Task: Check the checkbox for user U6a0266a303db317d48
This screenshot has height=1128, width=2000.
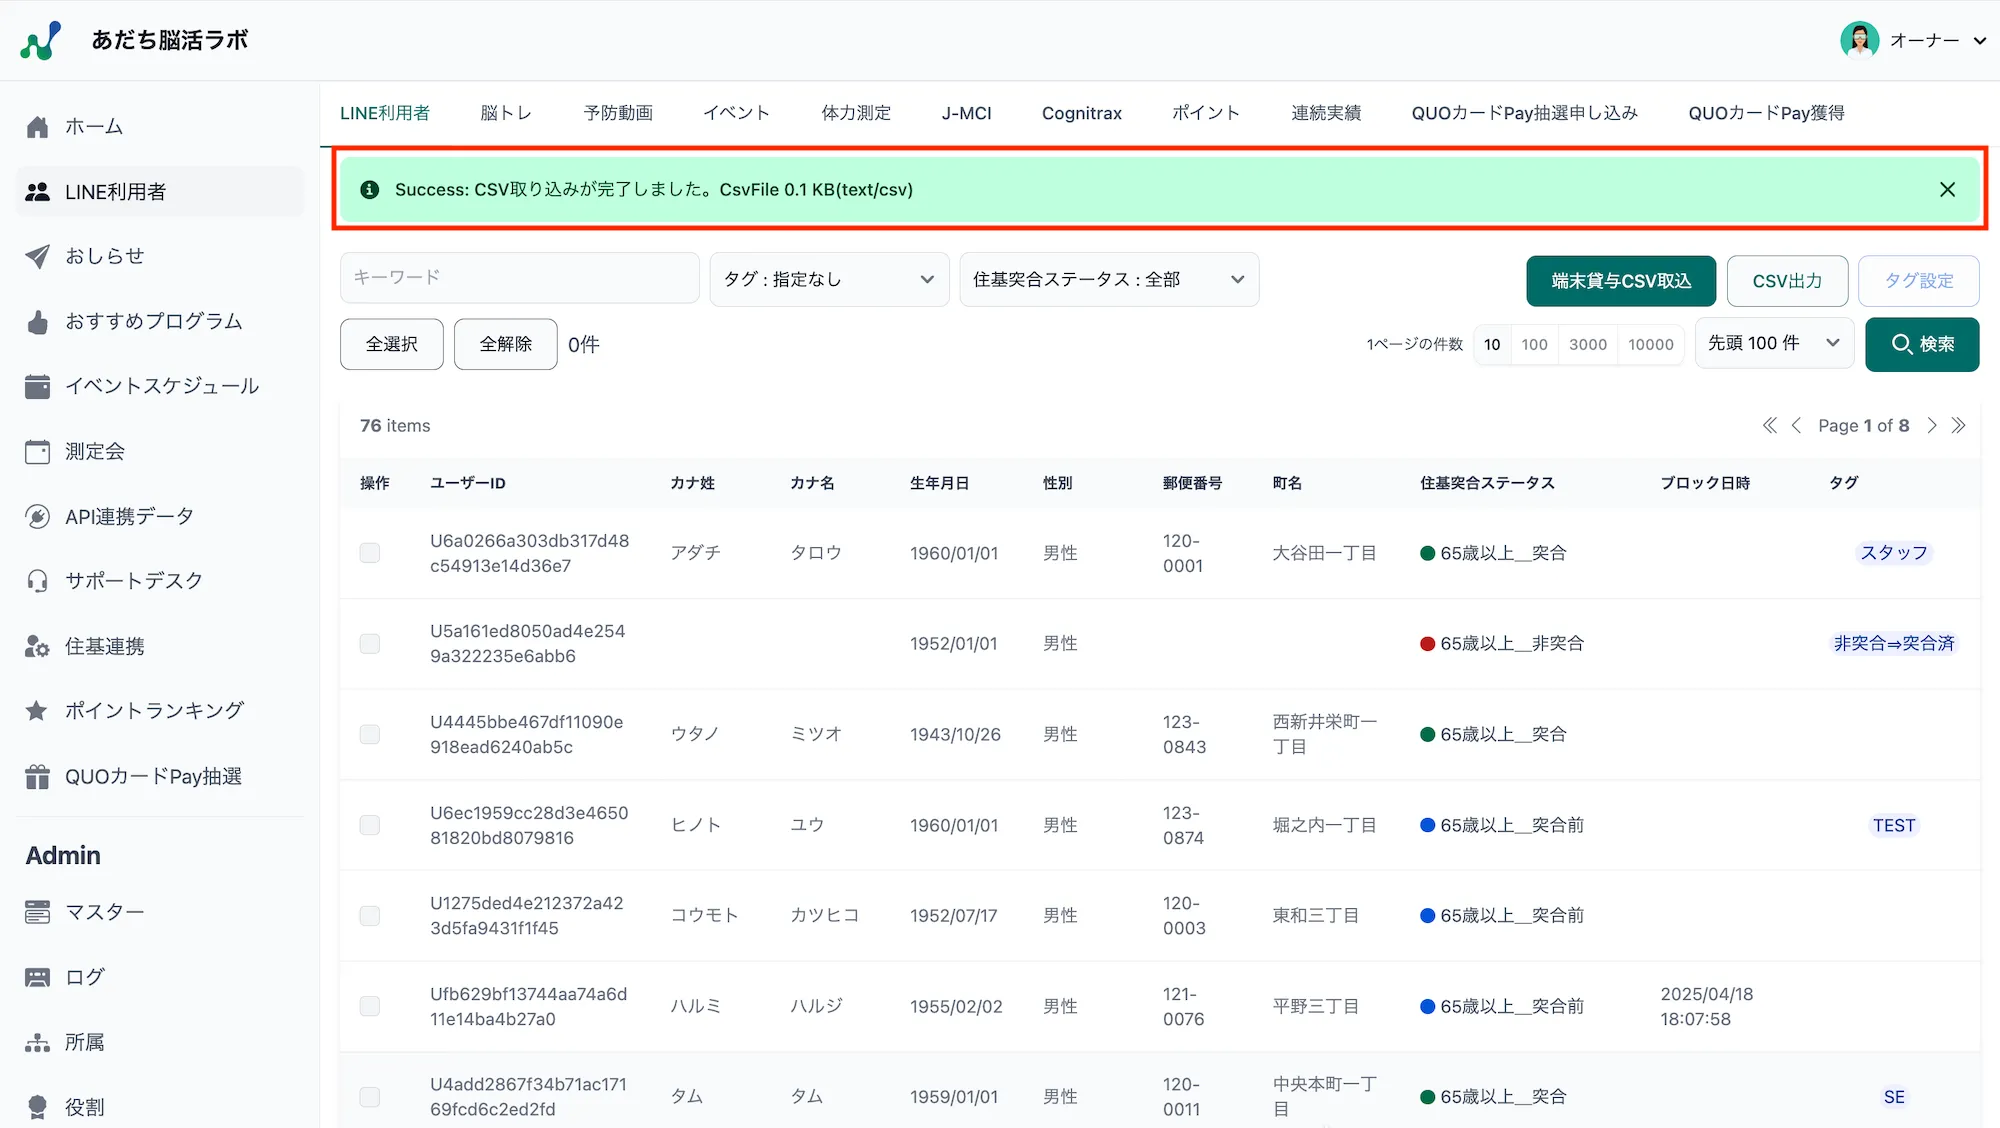Action: pos(370,553)
